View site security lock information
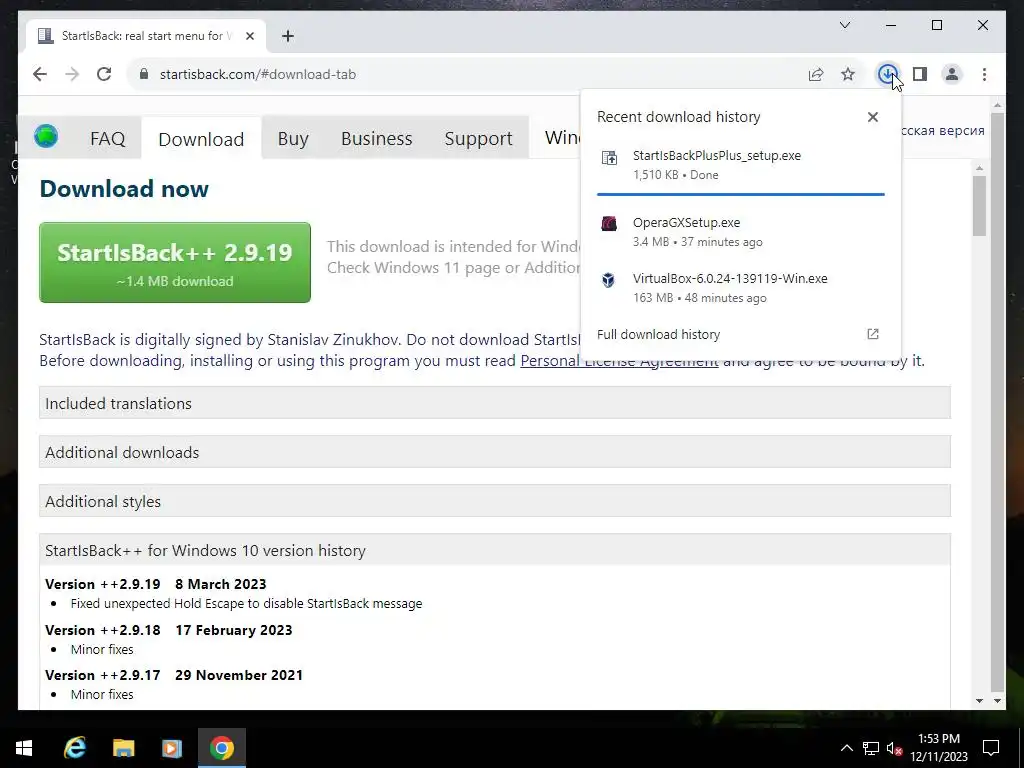1024x768 pixels. click(x=144, y=74)
